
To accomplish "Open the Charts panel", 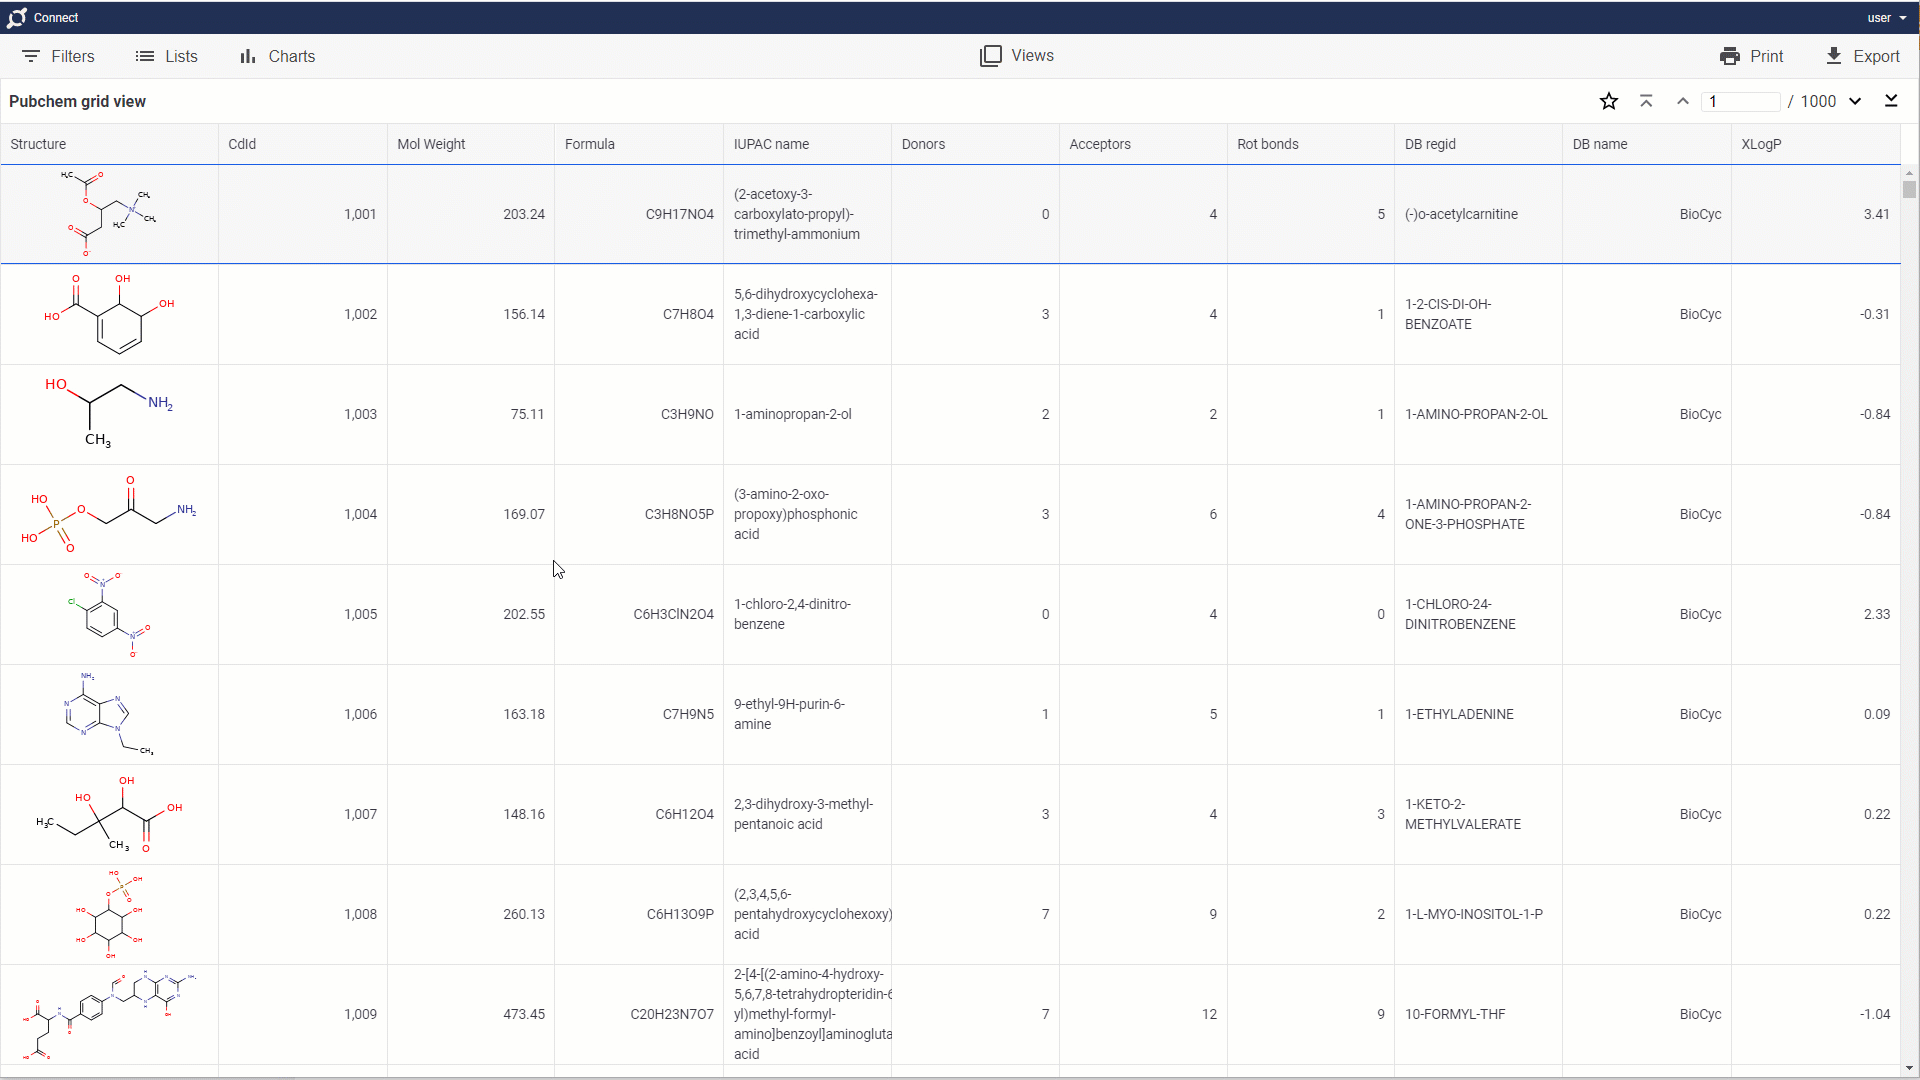I will click(x=277, y=56).
